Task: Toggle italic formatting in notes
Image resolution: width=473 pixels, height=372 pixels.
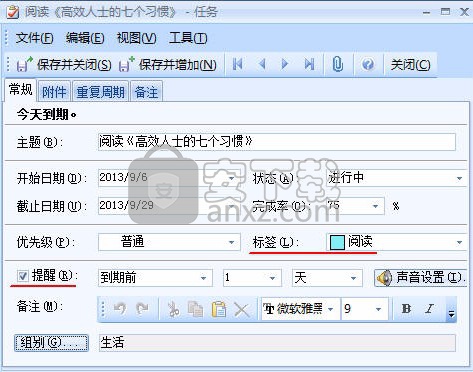Action: tap(429, 309)
